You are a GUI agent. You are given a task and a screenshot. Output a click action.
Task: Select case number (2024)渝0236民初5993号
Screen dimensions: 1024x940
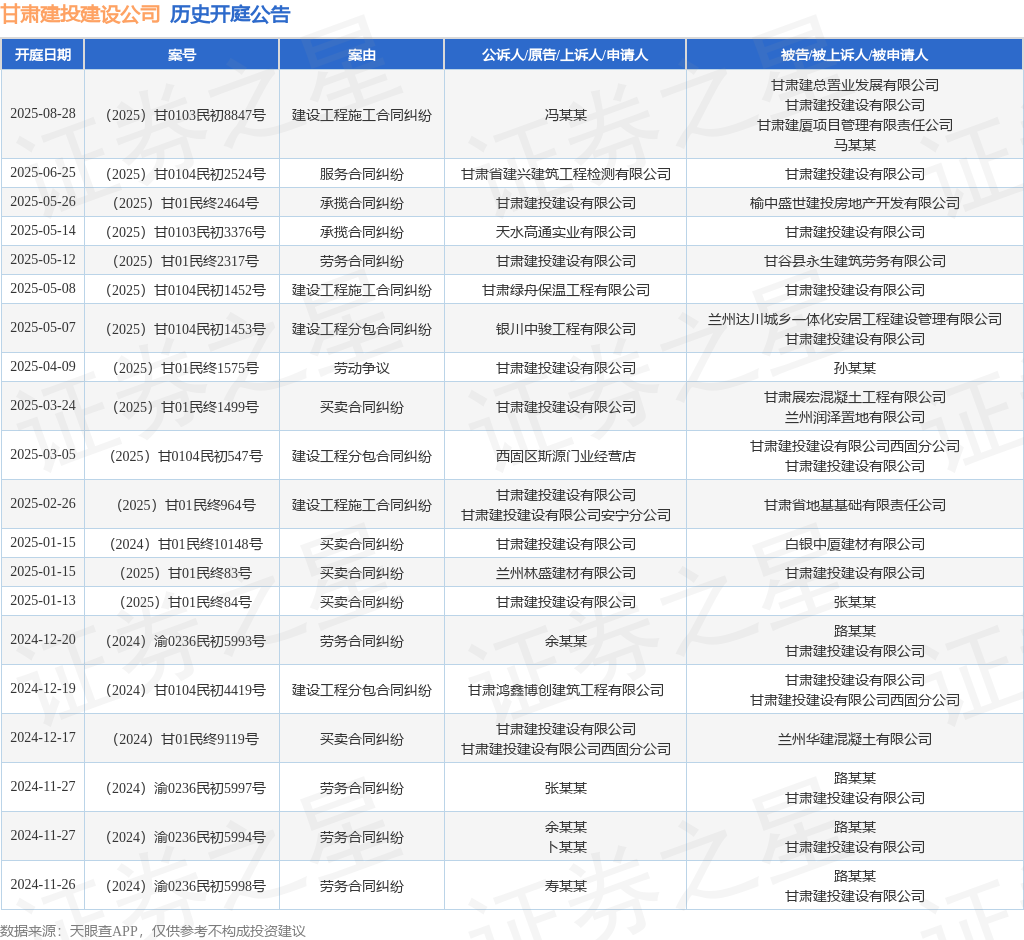pos(185,641)
